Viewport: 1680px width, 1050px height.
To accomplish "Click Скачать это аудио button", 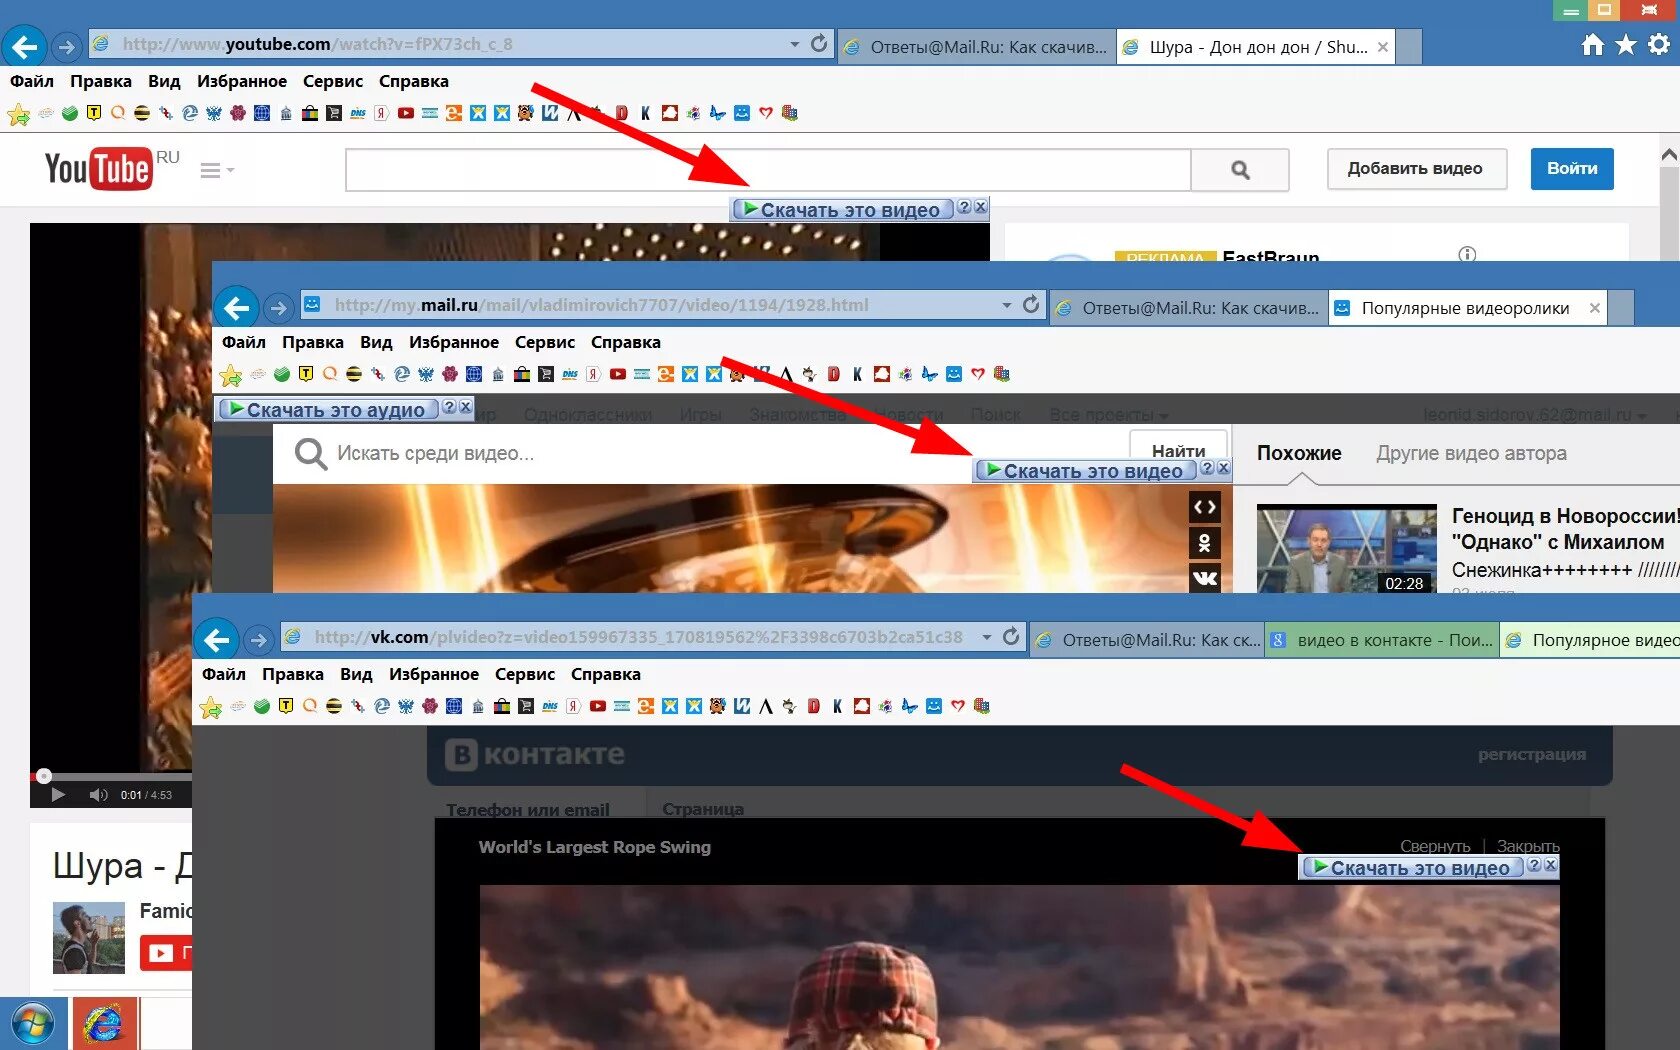I will click(328, 409).
